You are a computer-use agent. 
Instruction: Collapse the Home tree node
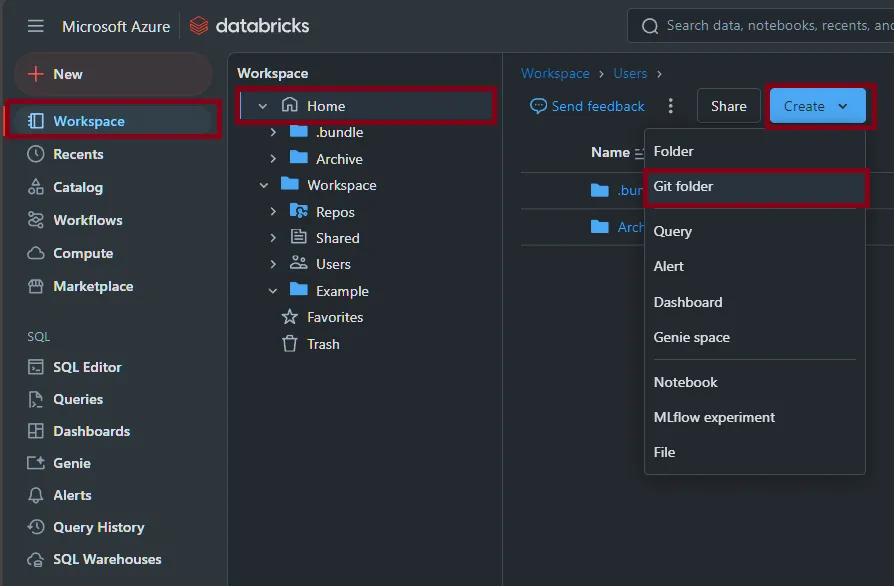pos(263,106)
